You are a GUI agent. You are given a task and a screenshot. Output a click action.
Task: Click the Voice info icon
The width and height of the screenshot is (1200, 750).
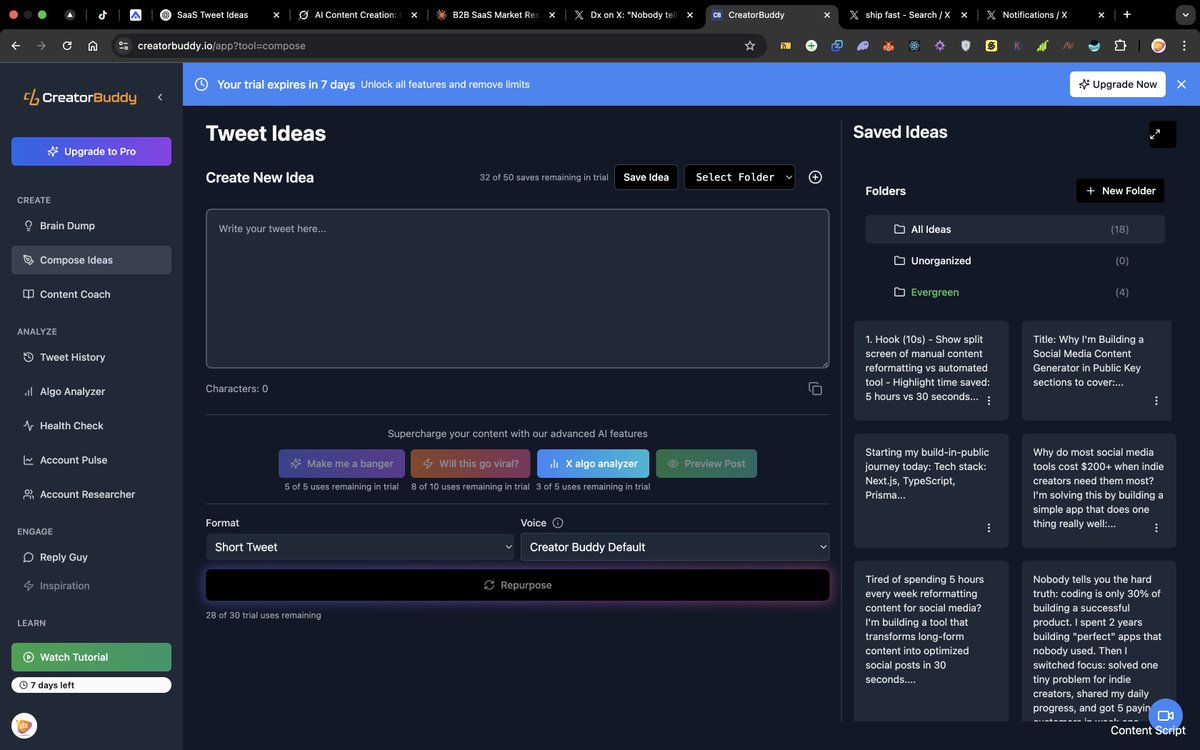(558, 523)
